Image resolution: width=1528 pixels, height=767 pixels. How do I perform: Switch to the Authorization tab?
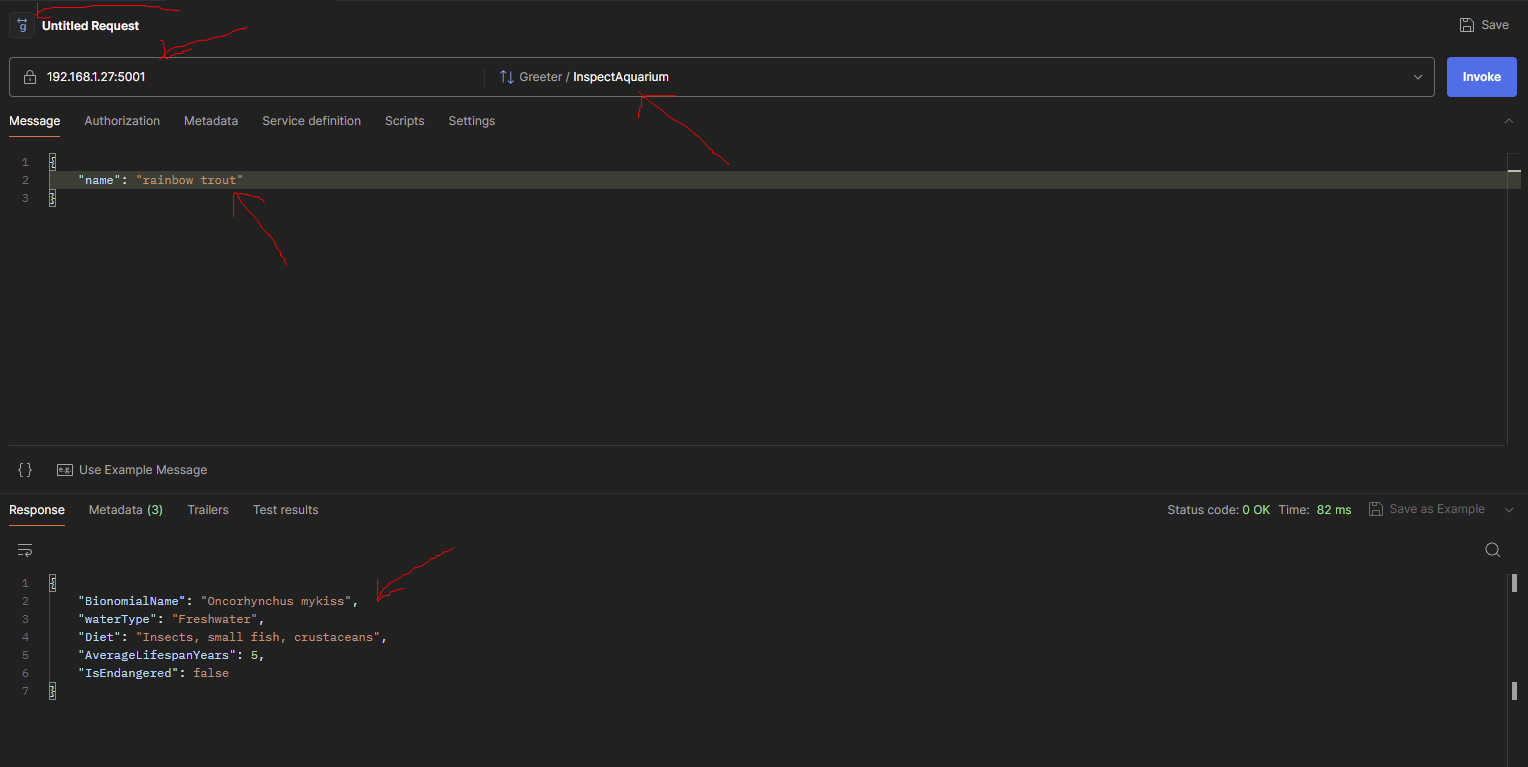click(122, 121)
